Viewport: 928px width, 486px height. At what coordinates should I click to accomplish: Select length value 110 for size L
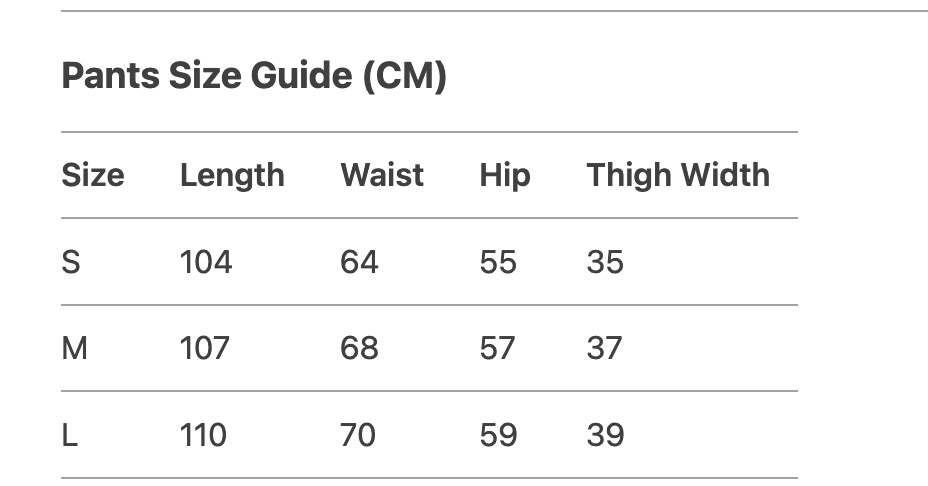[203, 435]
